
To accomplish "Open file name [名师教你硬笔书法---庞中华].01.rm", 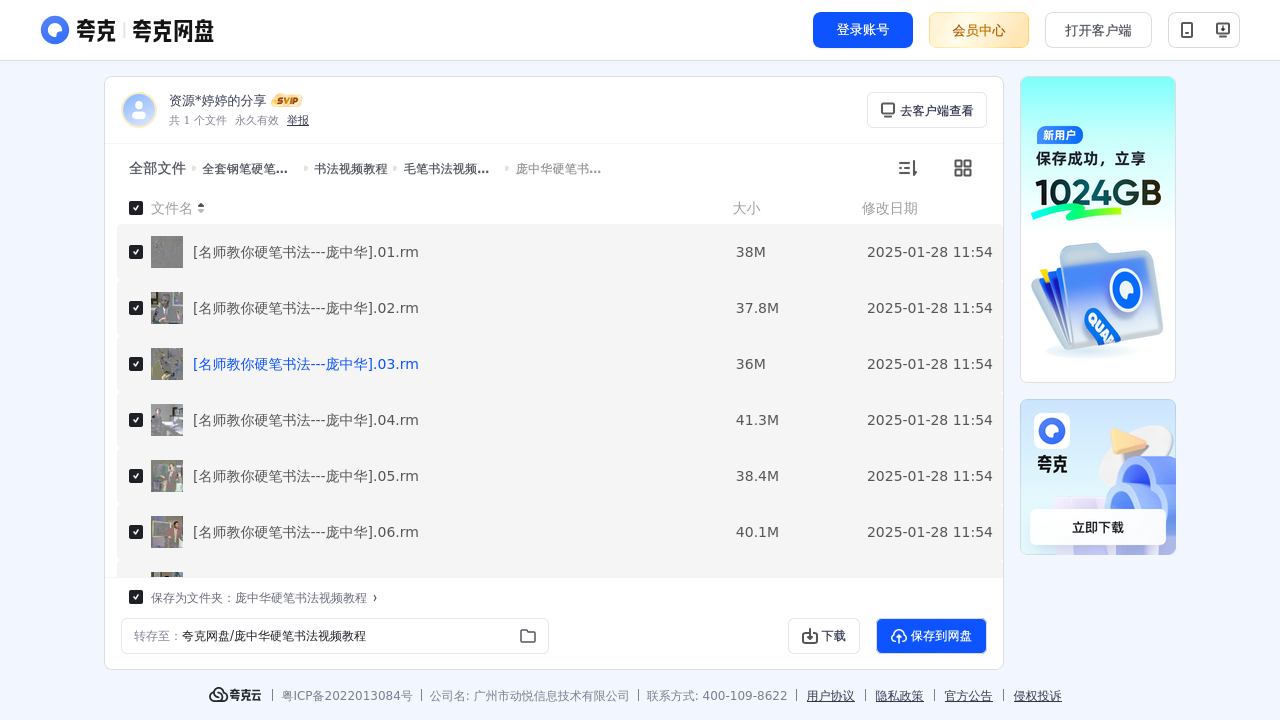I will [x=306, y=252].
